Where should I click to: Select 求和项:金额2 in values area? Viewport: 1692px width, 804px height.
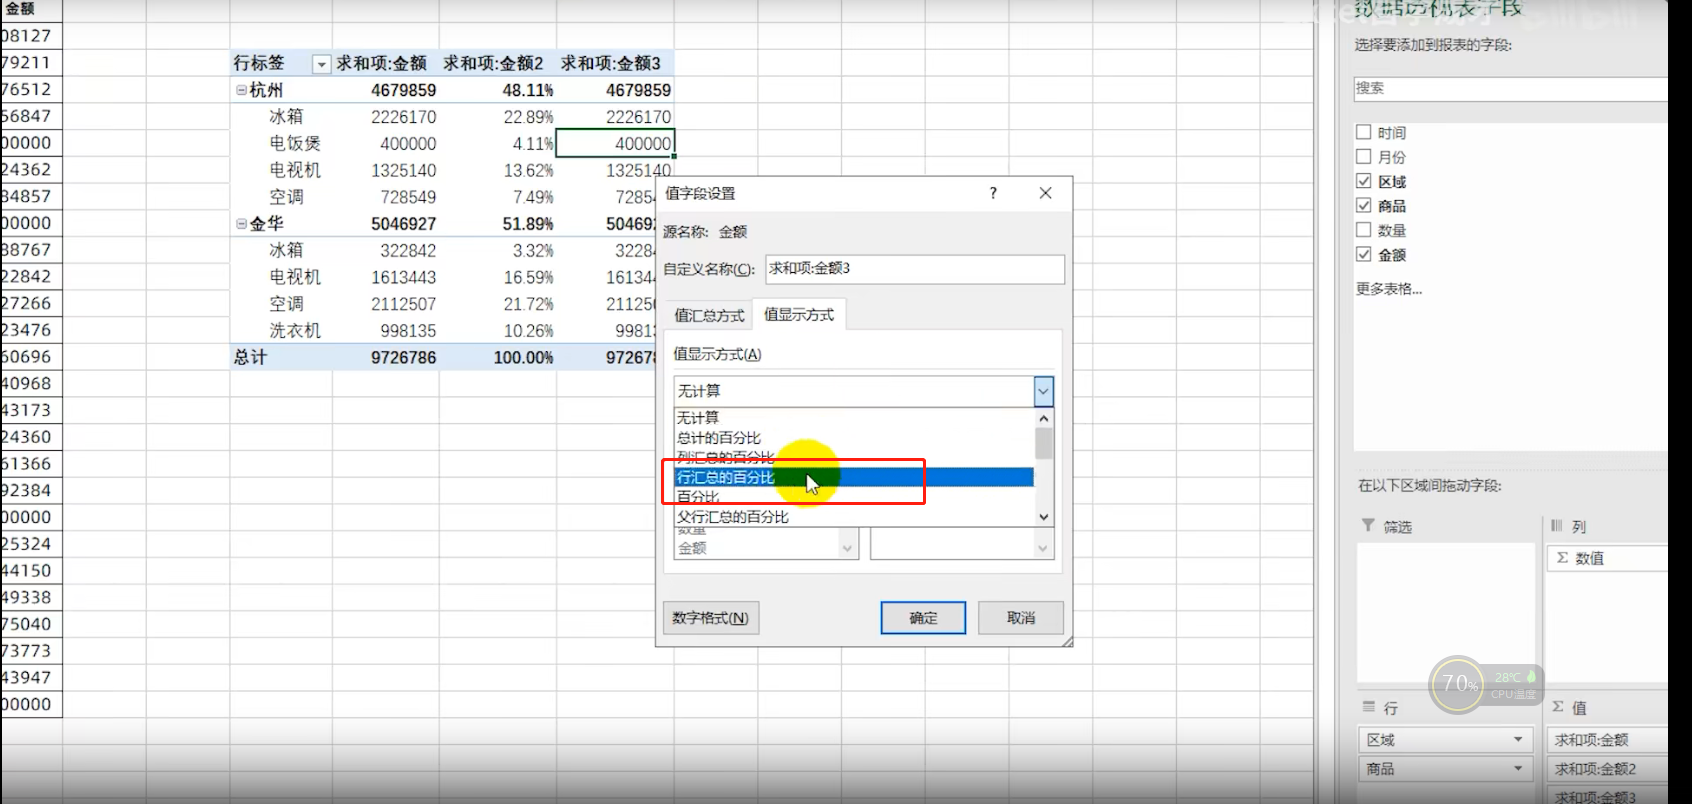[1607, 769]
